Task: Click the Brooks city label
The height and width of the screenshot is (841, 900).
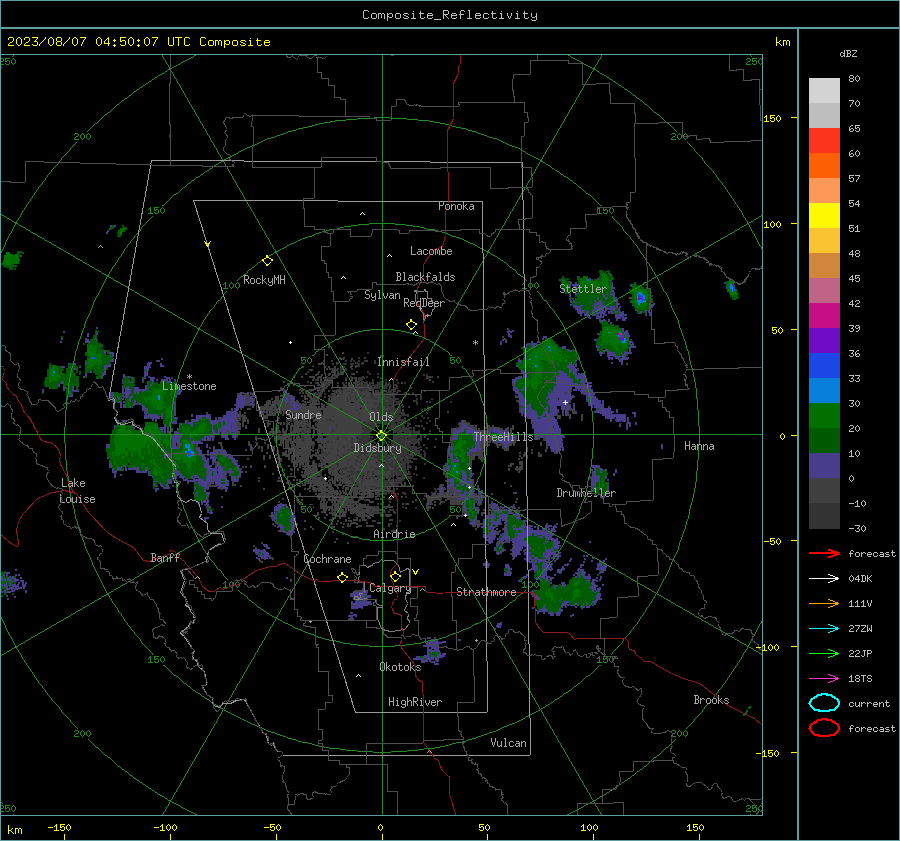Action: [x=711, y=700]
